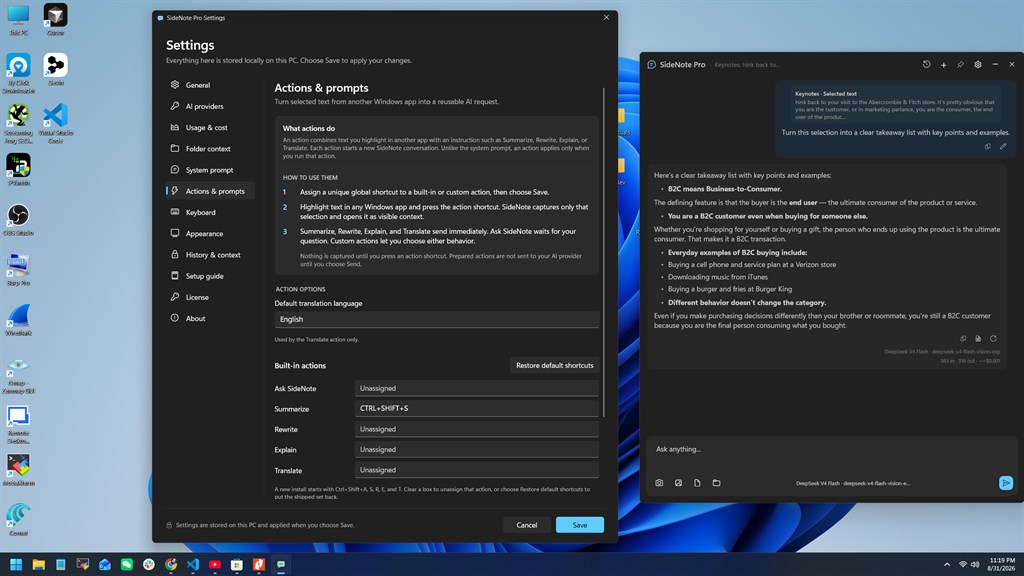This screenshot has height=576, width=1024.
Task: Click settings panel vertical scrollbar
Action: (x=604, y=251)
